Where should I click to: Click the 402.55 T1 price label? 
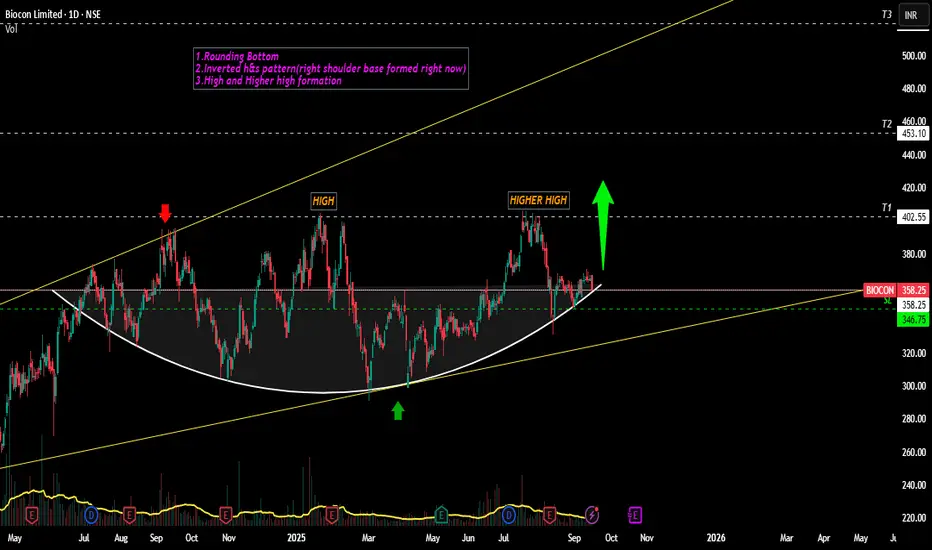pos(914,217)
